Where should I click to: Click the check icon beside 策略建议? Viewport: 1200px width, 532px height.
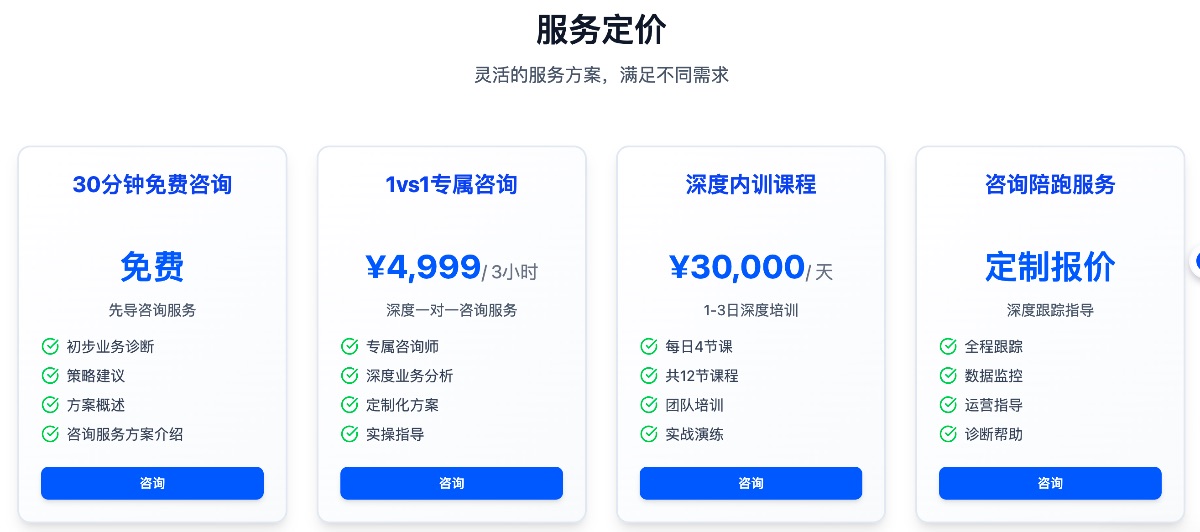50,376
